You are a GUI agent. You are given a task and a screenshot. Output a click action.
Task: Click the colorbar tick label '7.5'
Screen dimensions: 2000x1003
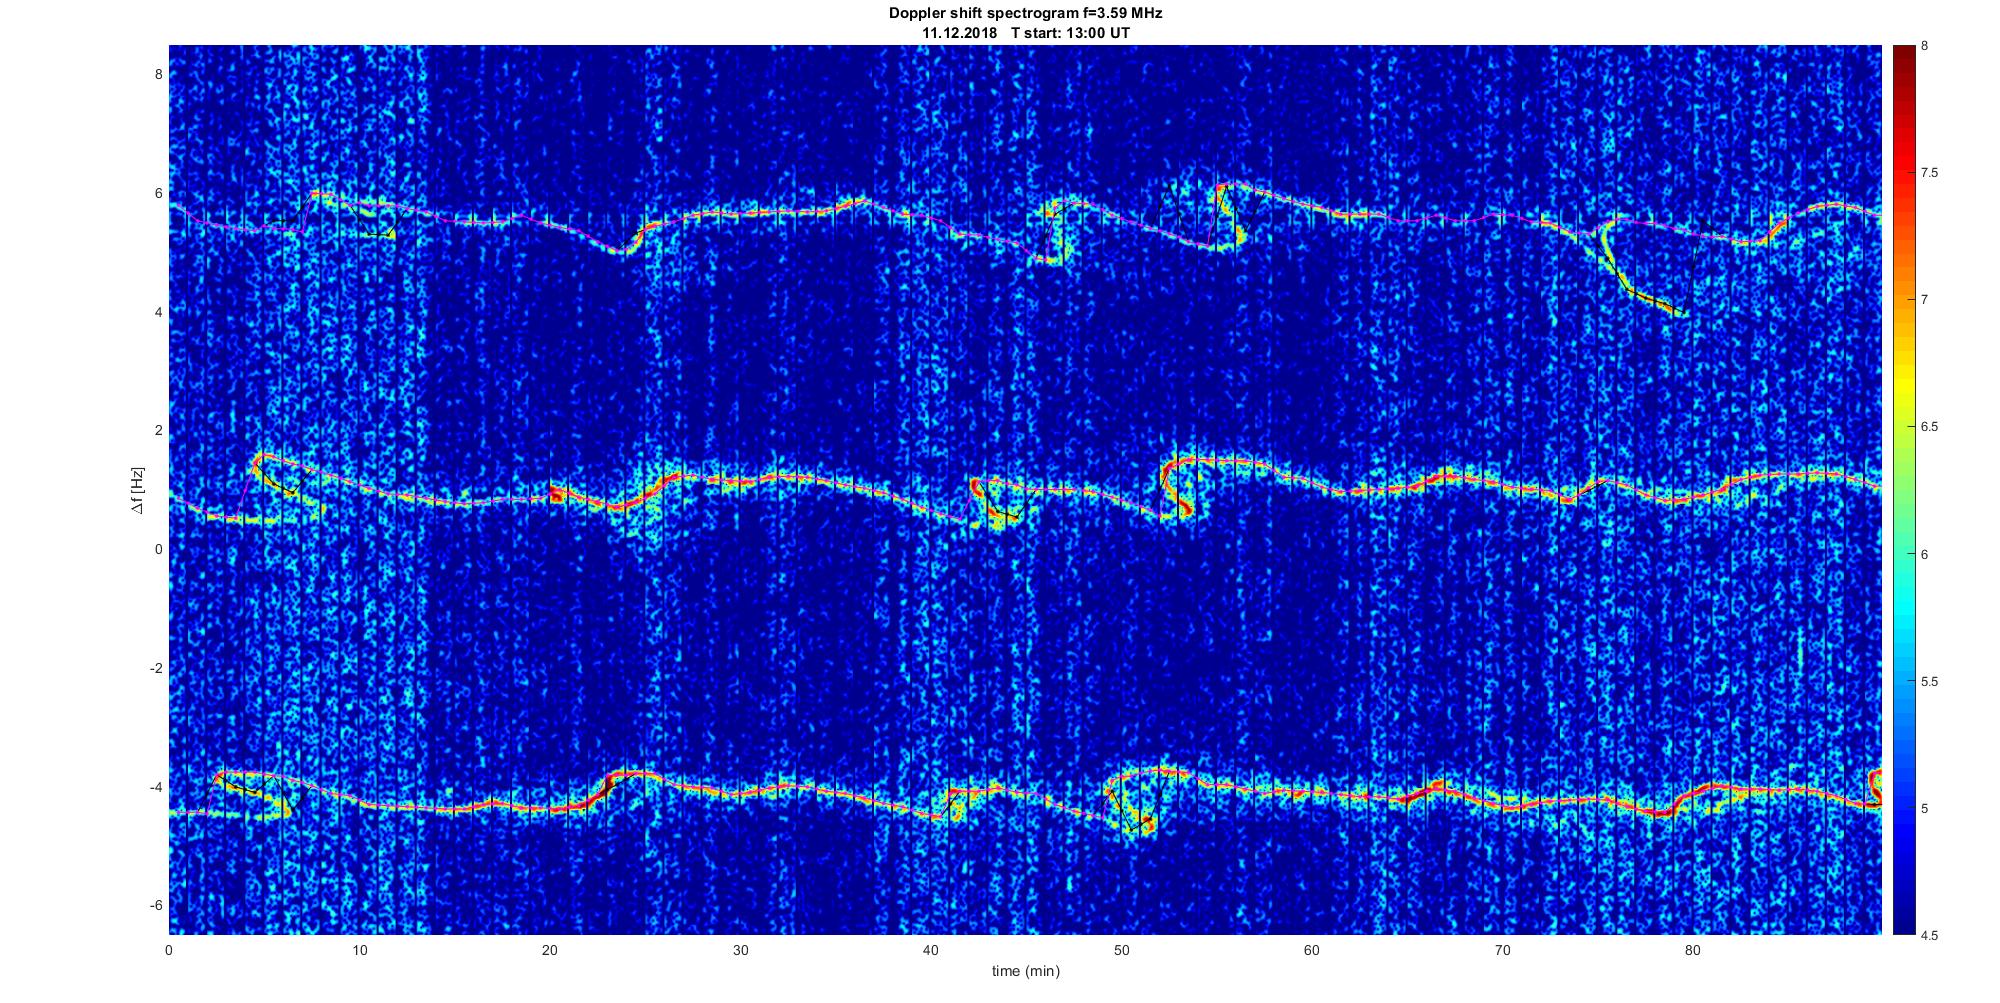coord(1929,173)
